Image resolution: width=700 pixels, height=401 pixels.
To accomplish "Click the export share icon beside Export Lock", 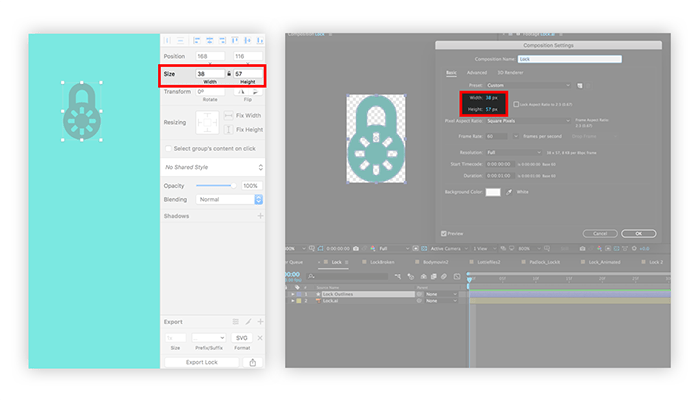I will (253, 362).
